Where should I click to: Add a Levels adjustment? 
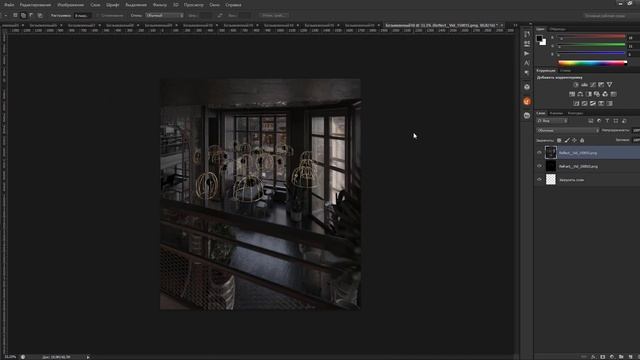[584, 84]
